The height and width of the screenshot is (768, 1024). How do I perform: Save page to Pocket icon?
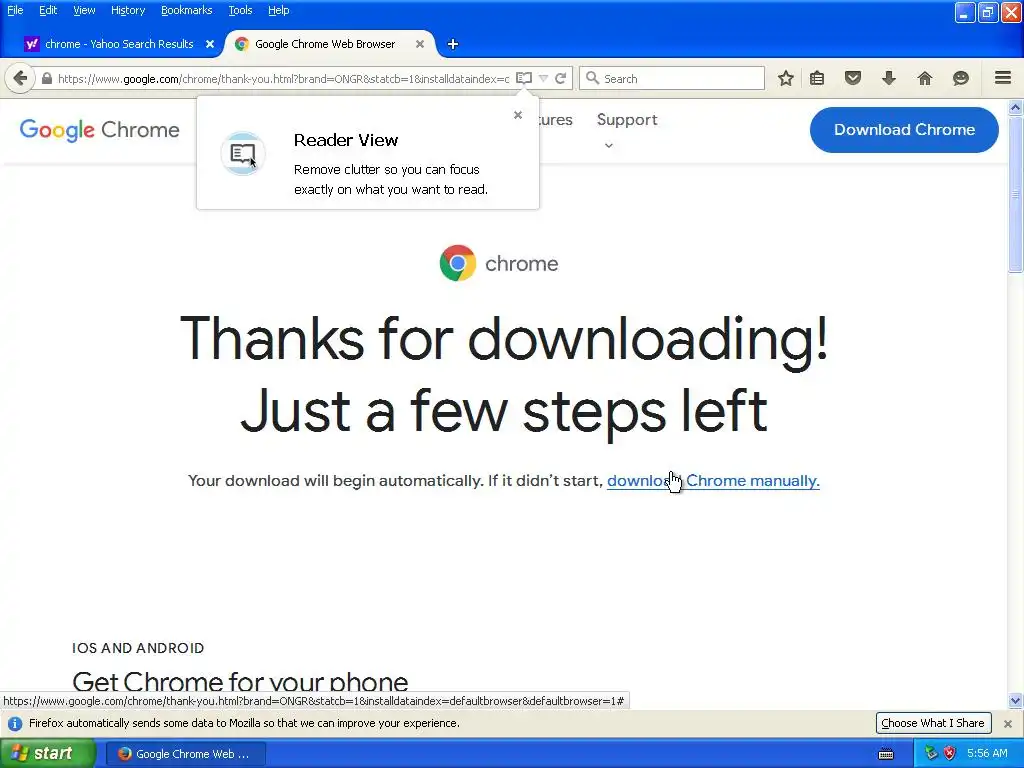(x=853, y=78)
